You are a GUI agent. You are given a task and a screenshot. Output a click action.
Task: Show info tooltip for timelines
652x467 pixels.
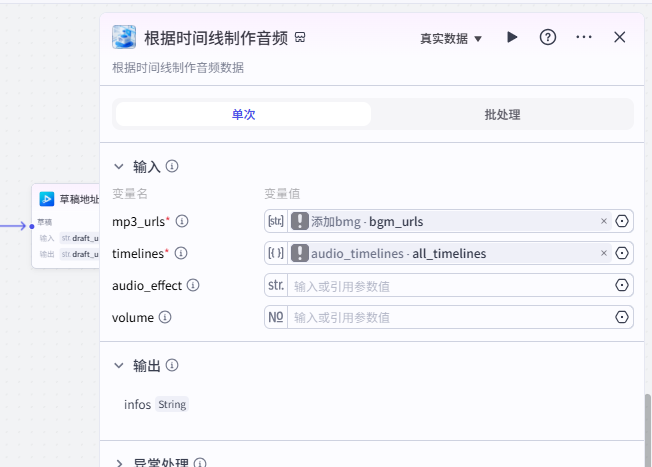click(x=181, y=253)
